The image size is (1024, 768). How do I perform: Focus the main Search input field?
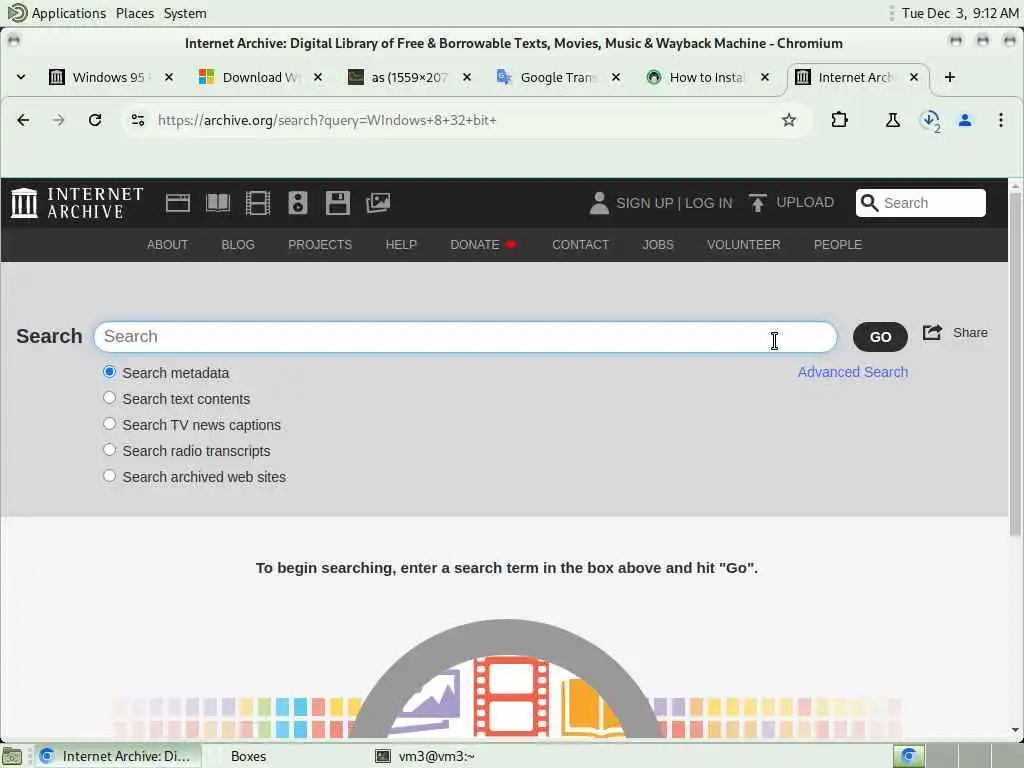pos(465,337)
